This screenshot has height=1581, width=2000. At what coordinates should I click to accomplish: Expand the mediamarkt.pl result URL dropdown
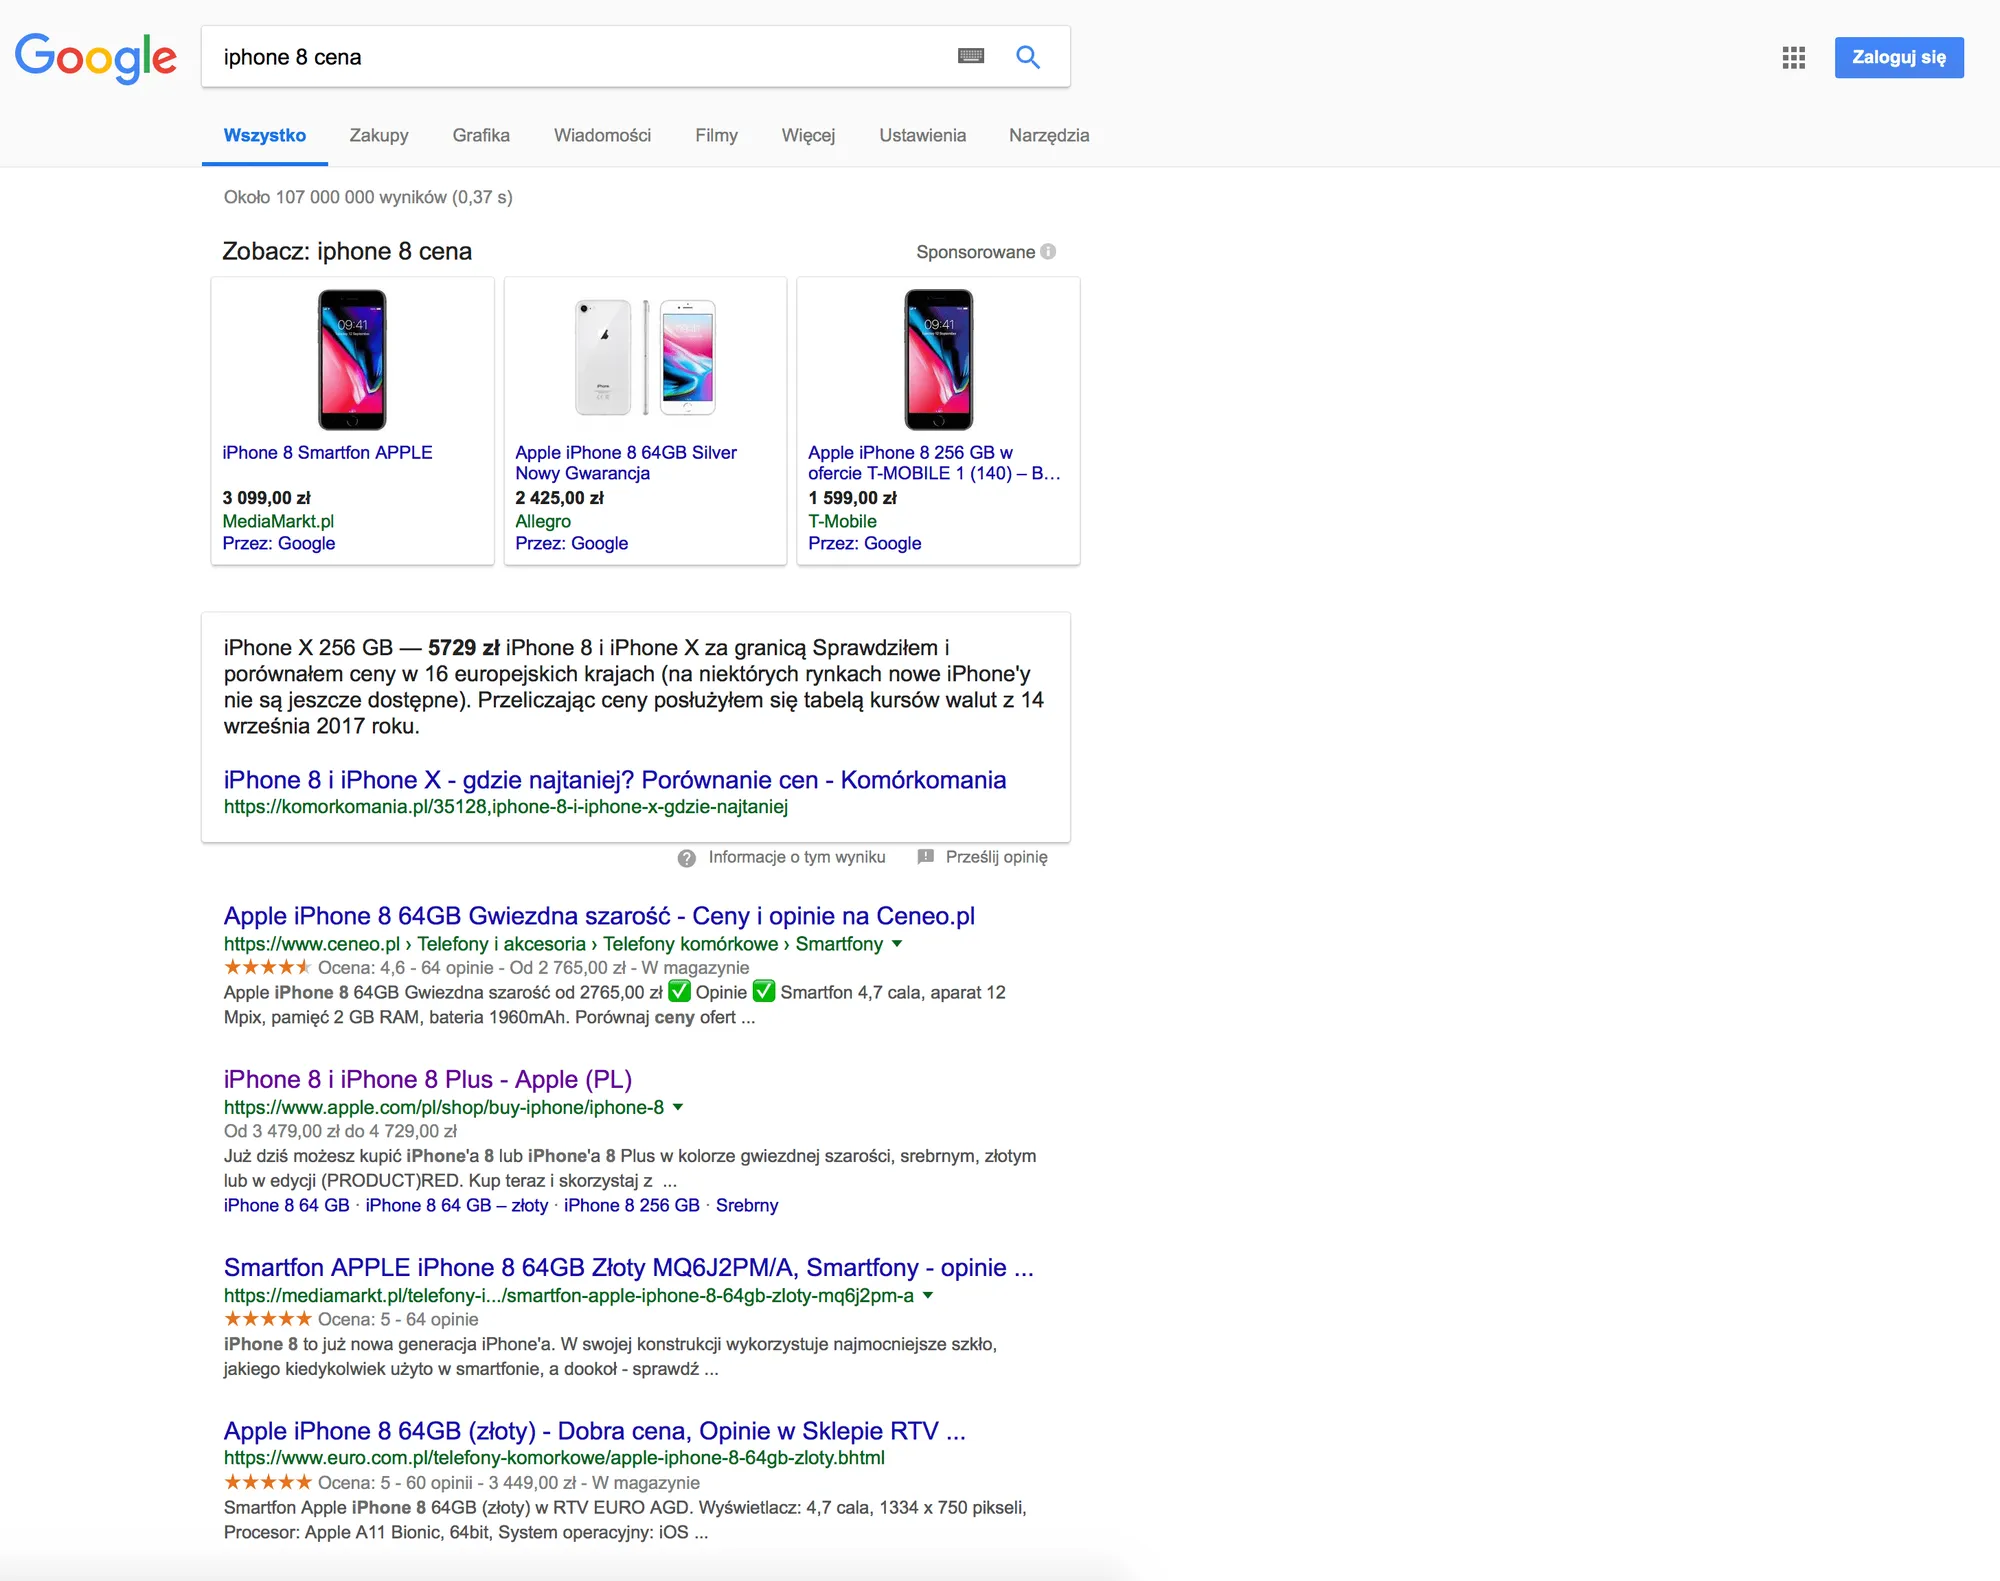(x=928, y=1295)
